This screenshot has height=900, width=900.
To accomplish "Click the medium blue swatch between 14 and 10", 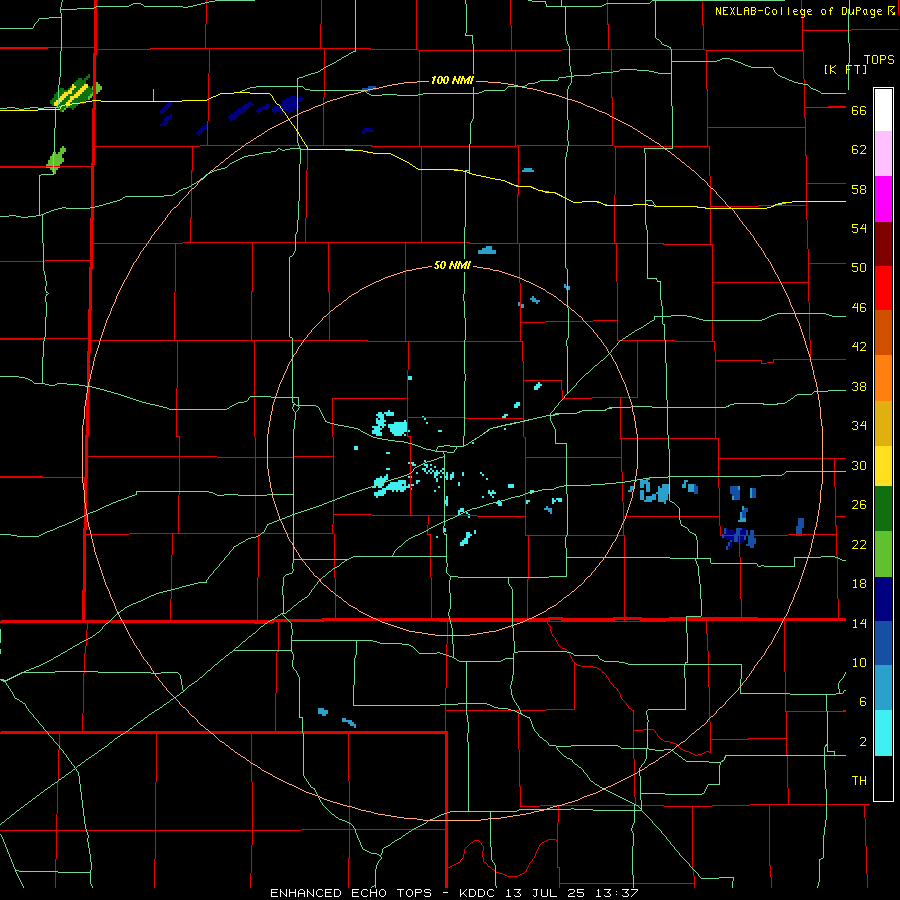I will coord(883,643).
